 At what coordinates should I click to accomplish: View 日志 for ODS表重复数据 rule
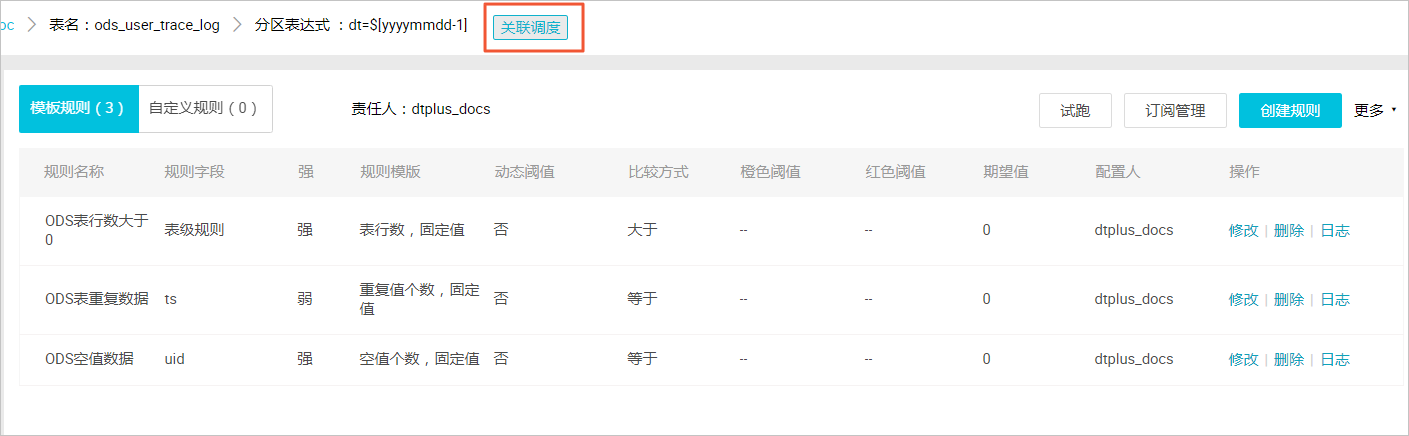[1335, 299]
